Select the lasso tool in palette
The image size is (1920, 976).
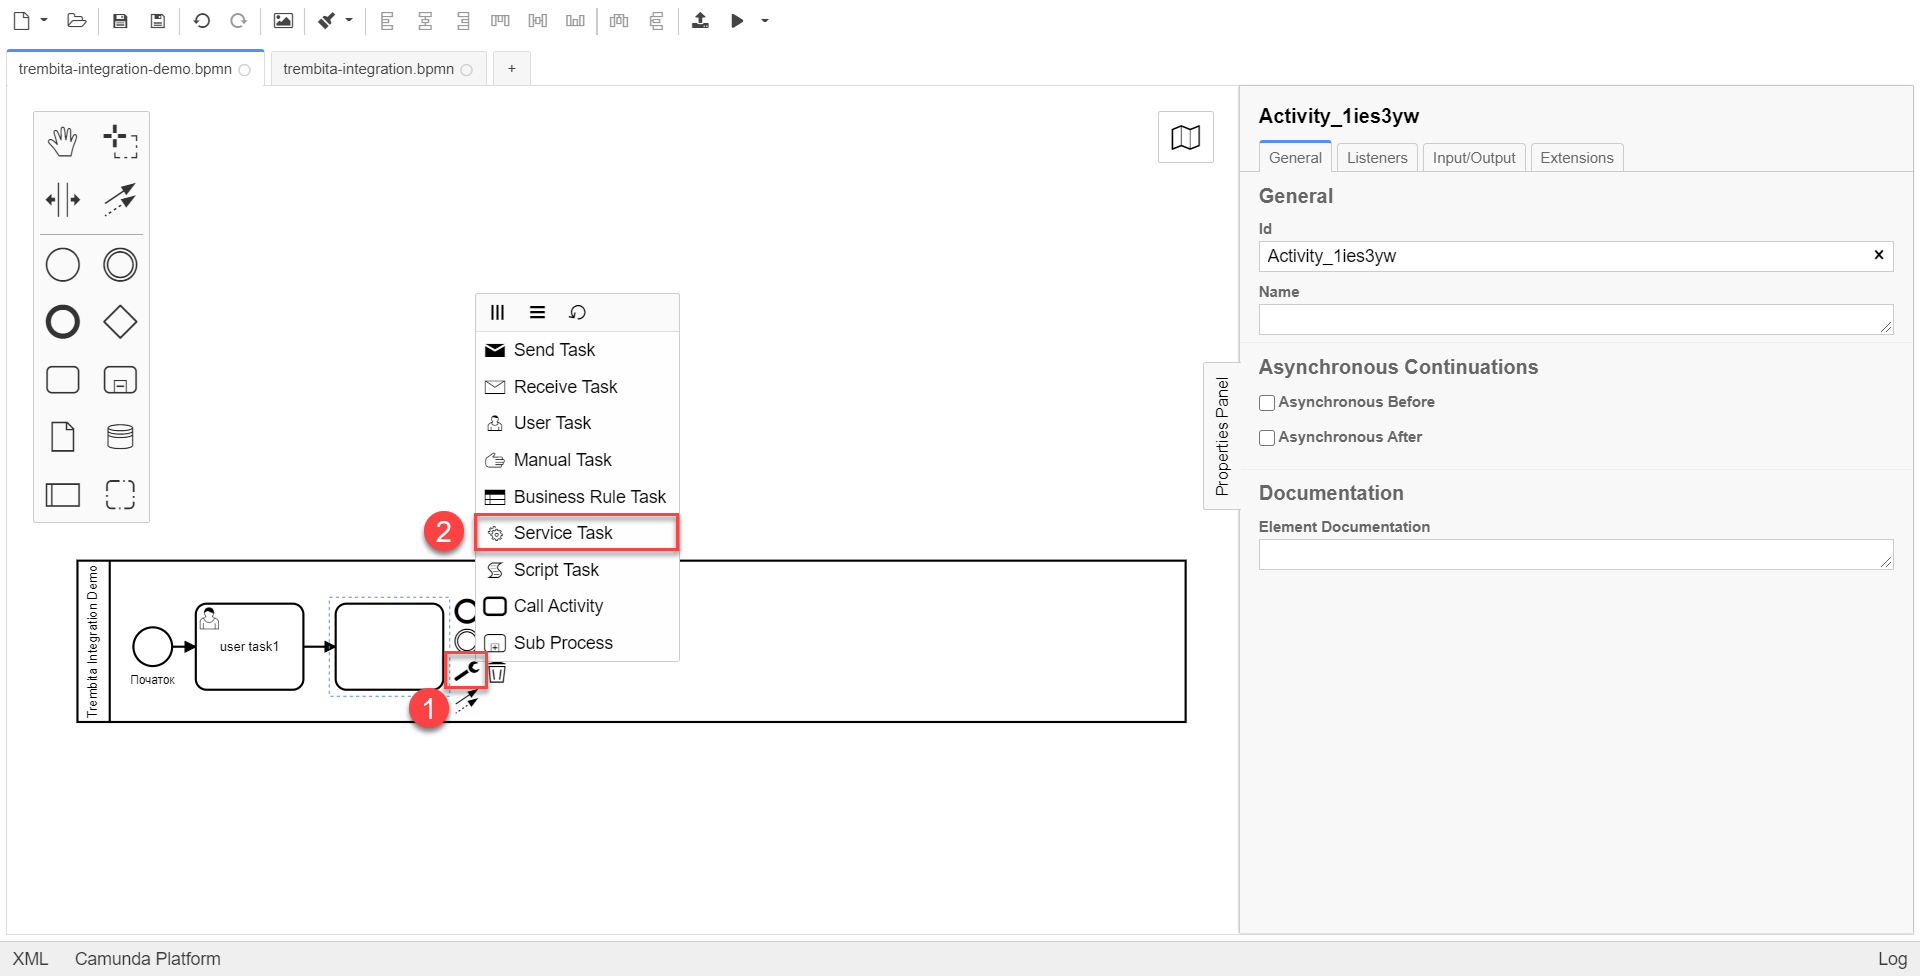pos(120,142)
